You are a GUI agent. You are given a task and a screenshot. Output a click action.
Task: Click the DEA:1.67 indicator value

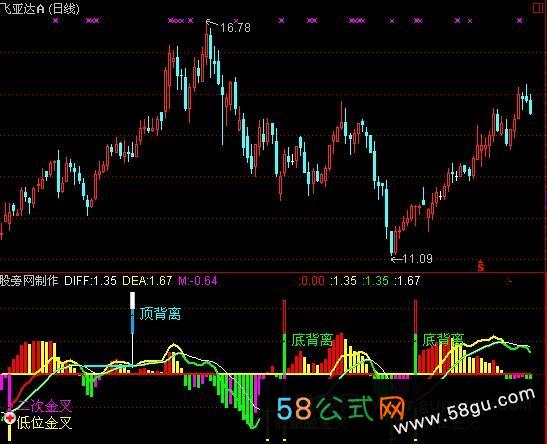point(147,281)
